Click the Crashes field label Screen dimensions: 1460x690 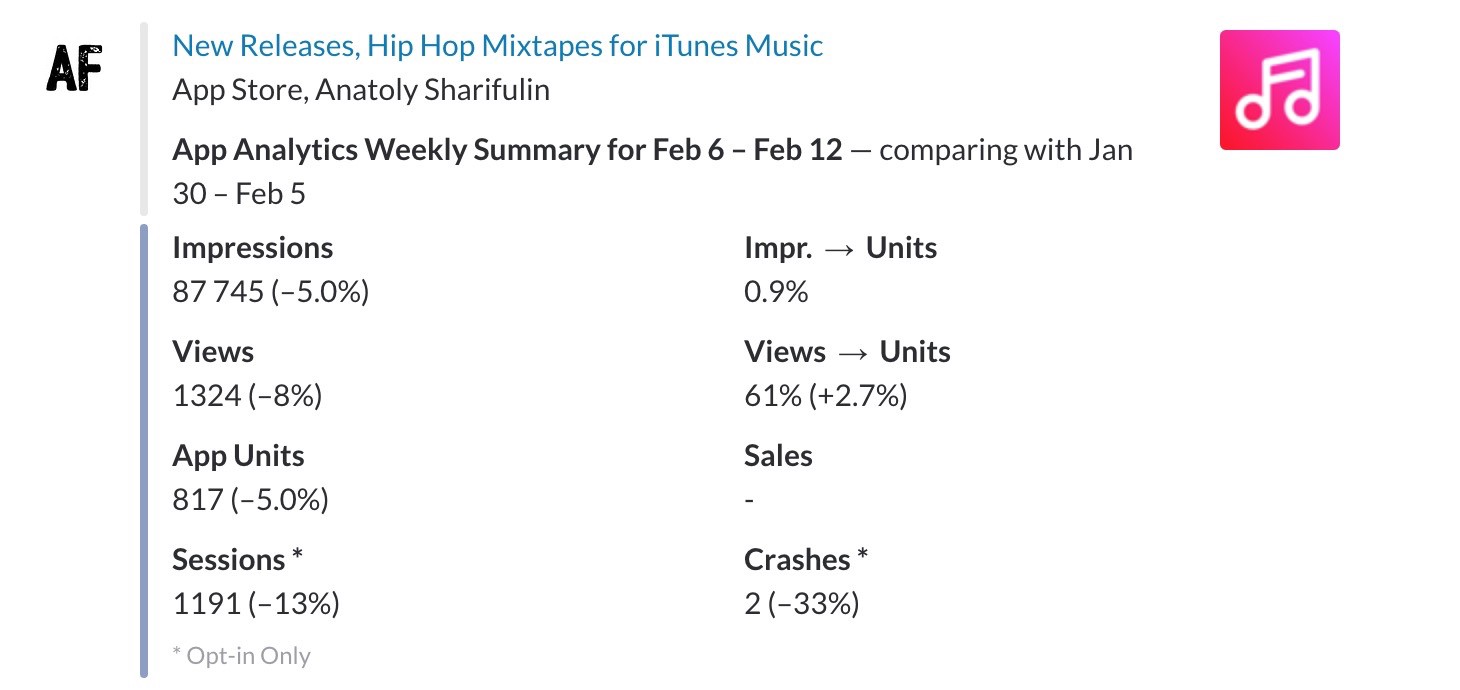pos(806,560)
